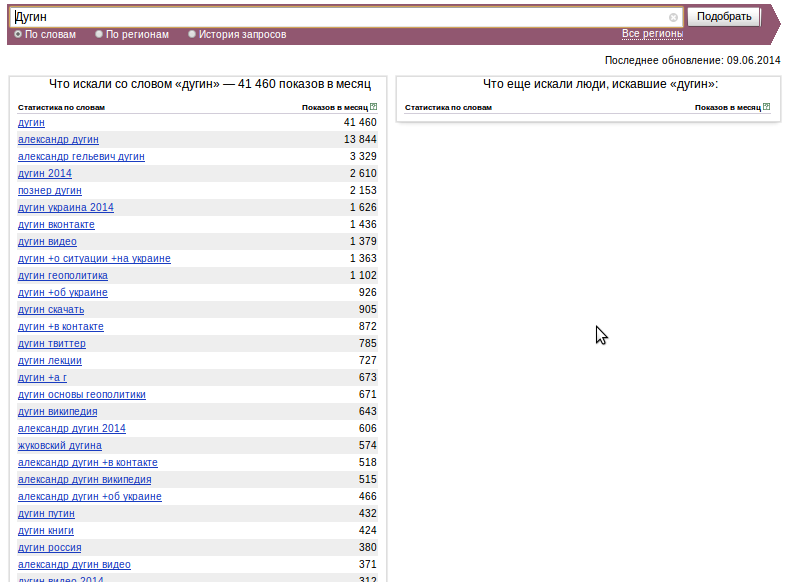Click the count '41 460' in first row

click(x=360, y=122)
